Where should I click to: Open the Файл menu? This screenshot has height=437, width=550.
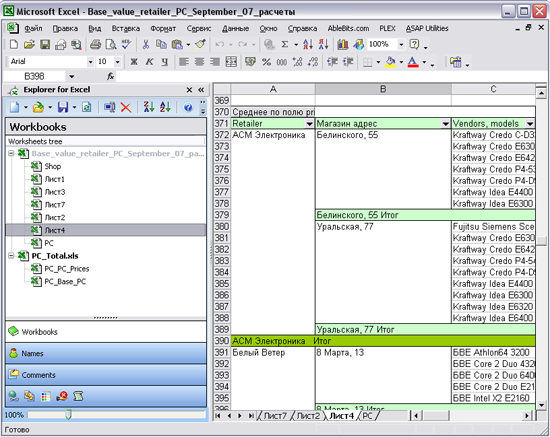click(x=33, y=28)
